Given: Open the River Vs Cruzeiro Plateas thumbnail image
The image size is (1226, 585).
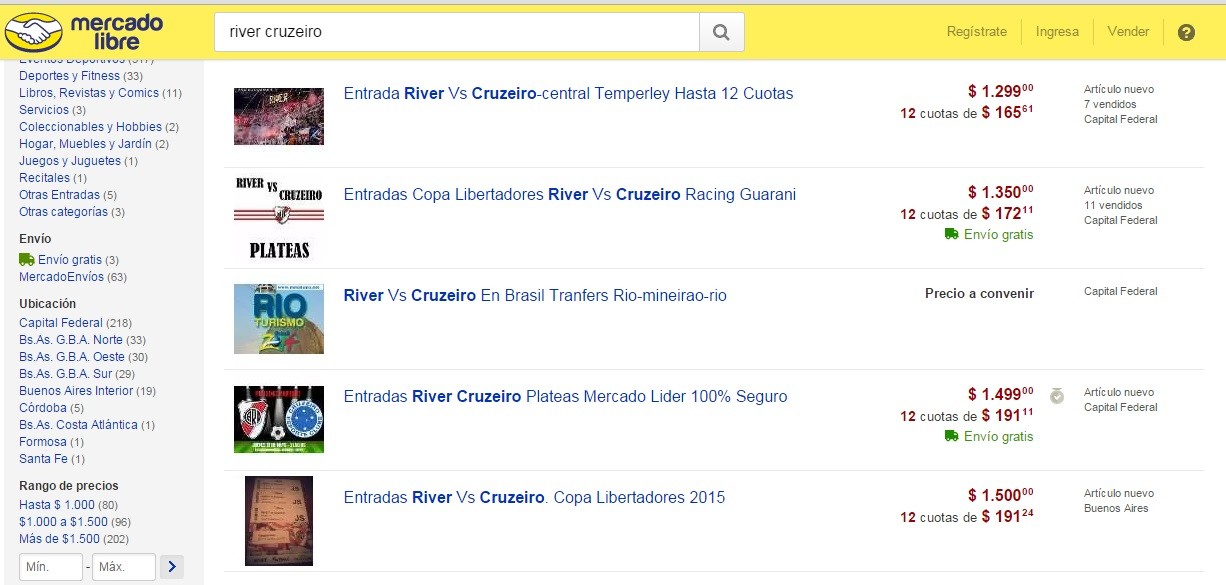Looking at the screenshot, I should click(279, 419).
